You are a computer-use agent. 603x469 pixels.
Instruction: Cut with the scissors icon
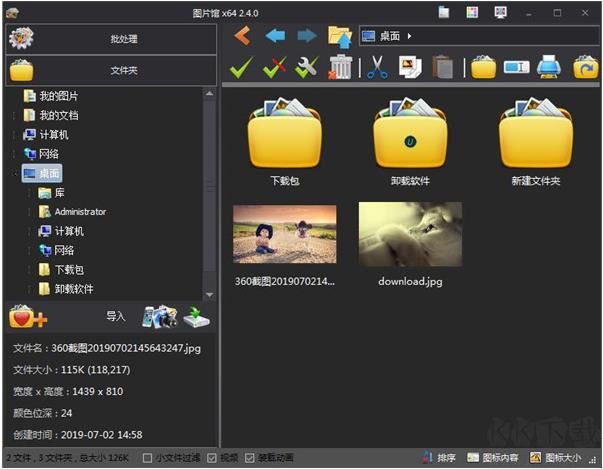377,68
